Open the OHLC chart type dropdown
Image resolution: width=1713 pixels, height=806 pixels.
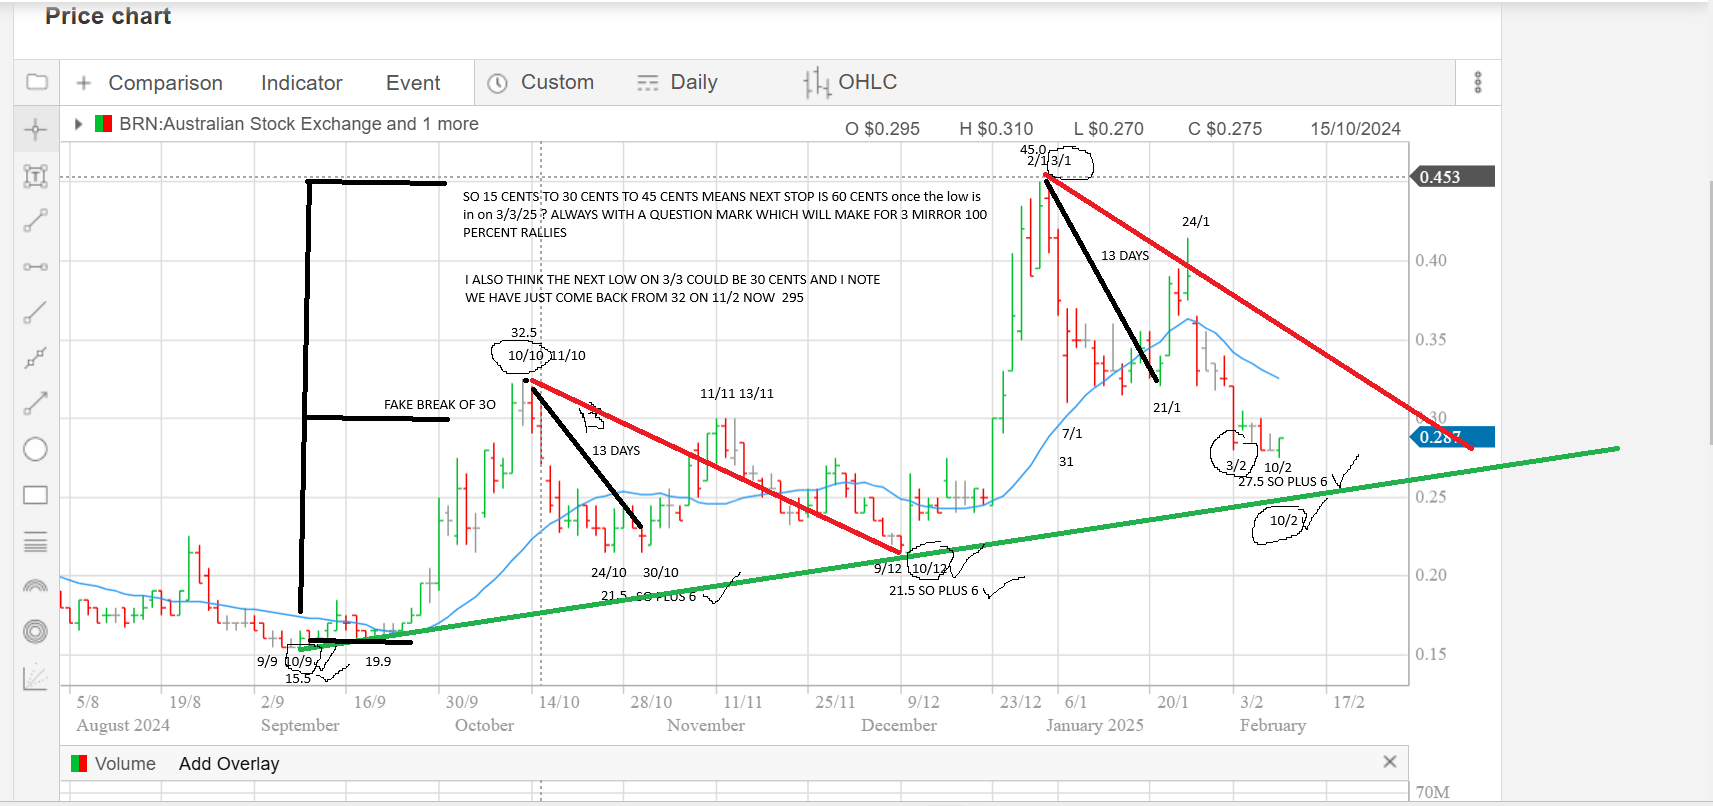coord(868,82)
